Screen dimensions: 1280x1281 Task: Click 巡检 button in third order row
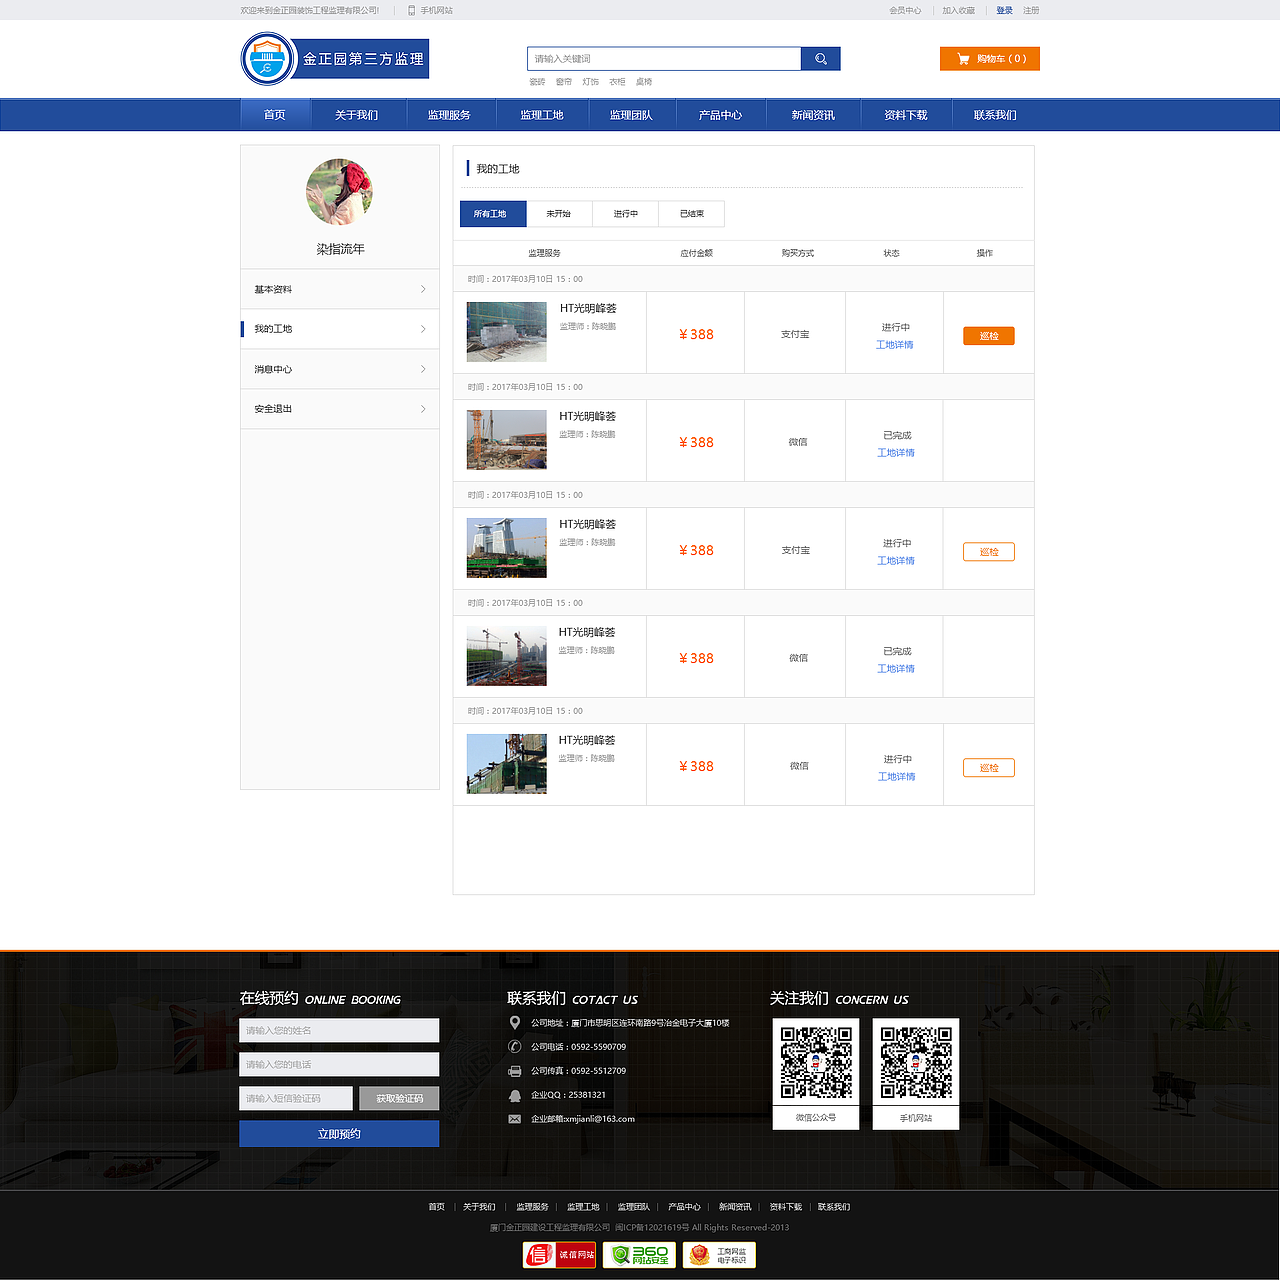tap(989, 552)
